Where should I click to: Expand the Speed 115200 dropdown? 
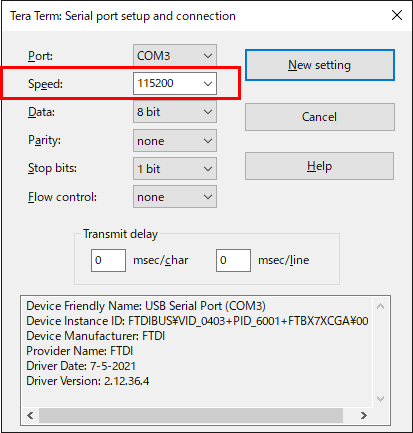point(175,83)
